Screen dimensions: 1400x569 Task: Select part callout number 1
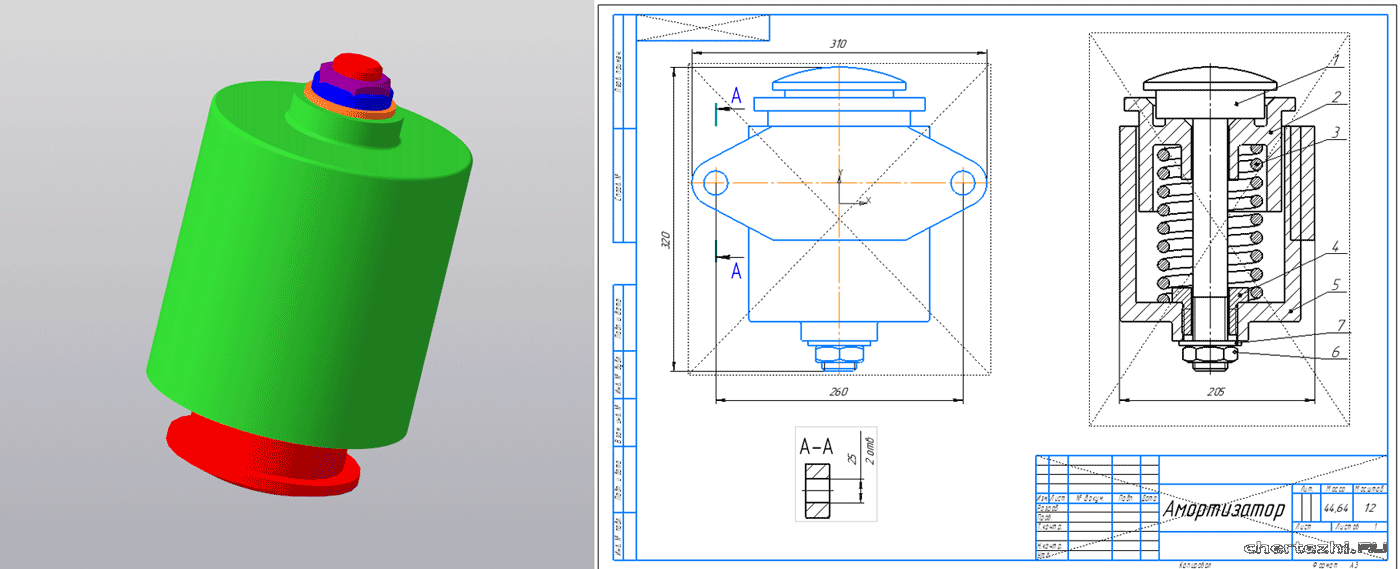[1334, 60]
